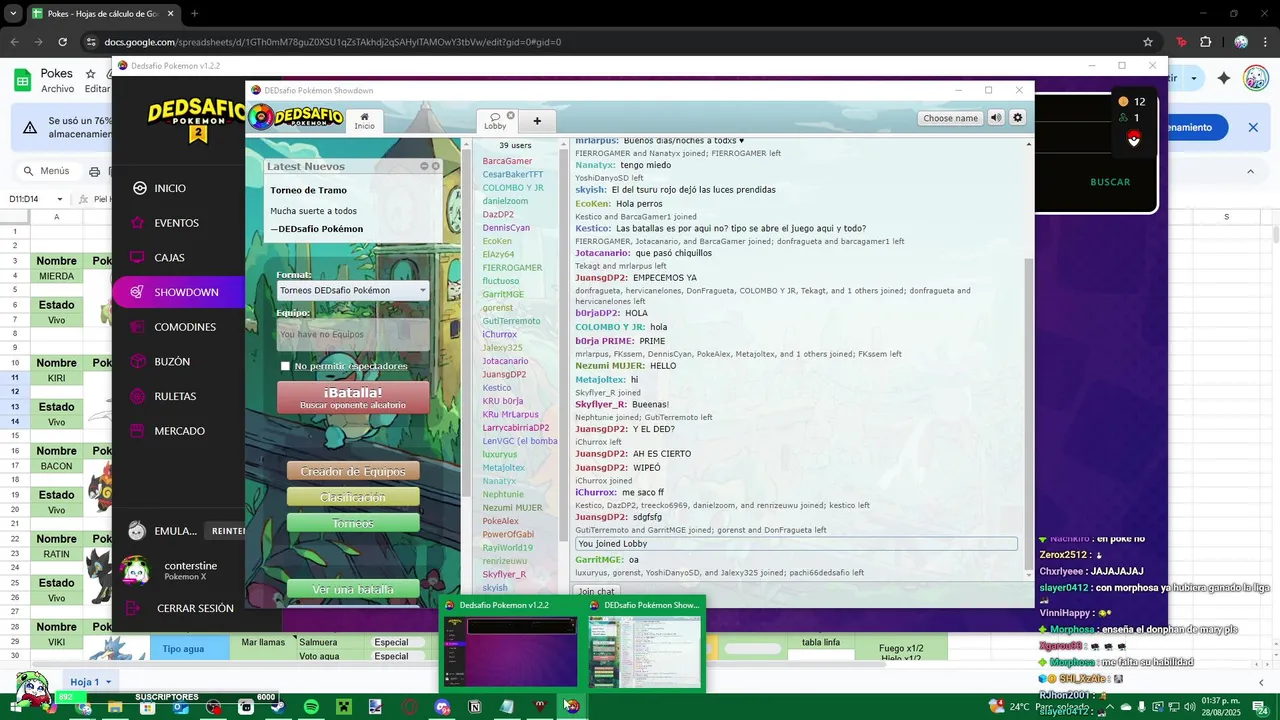Viewport: 1280px width, 720px height.
Task: Open Chrome tab search dropdown arrow
Action: click(13, 14)
